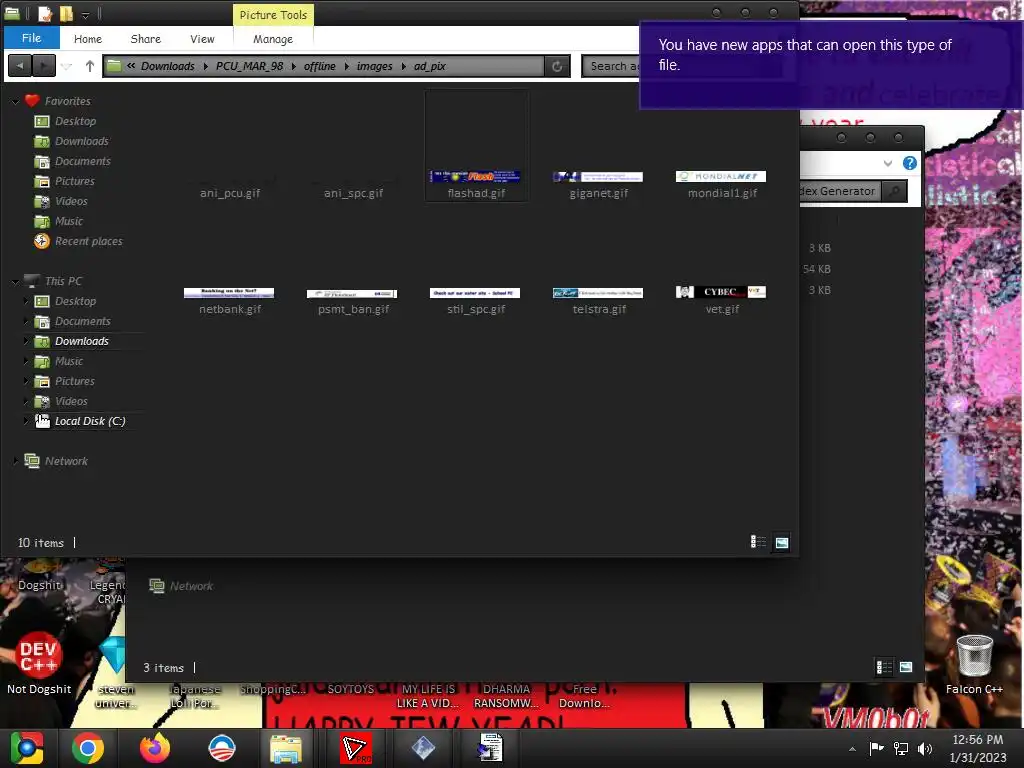
Task: Click the Forward navigation arrow
Action: (44, 66)
